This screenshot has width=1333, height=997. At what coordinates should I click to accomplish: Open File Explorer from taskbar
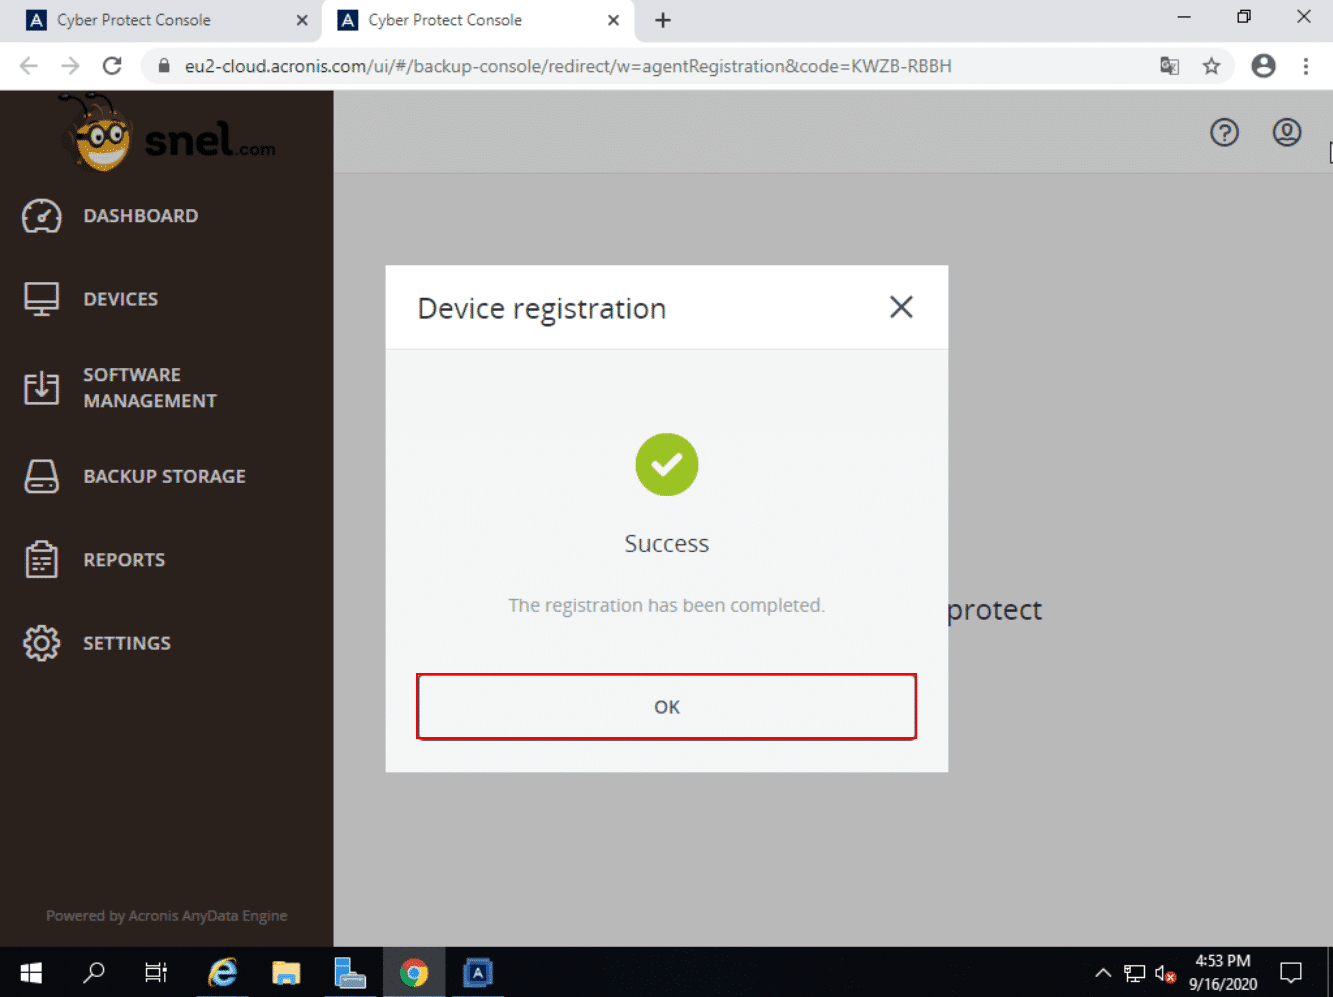tap(286, 972)
